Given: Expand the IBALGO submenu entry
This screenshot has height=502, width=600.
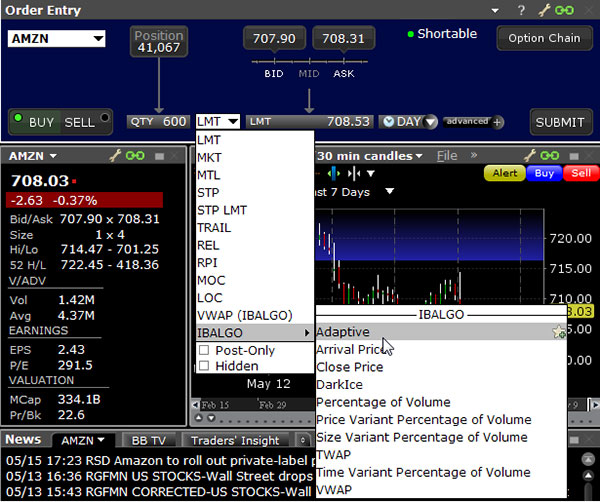Looking at the screenshot, I should [255, 332].
